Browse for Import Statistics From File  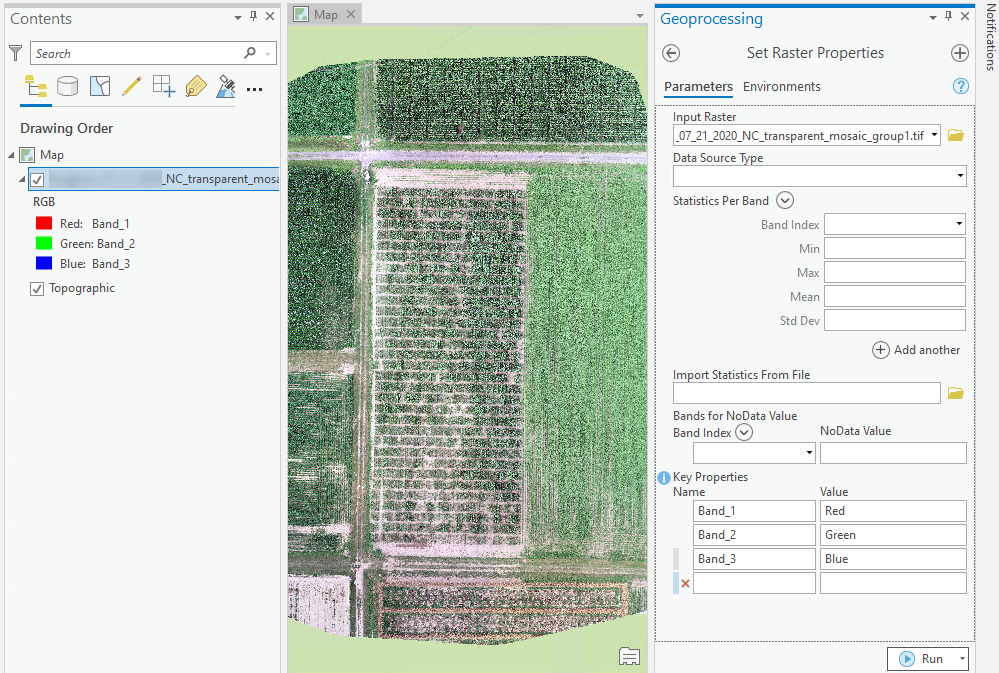click(955, 392)
